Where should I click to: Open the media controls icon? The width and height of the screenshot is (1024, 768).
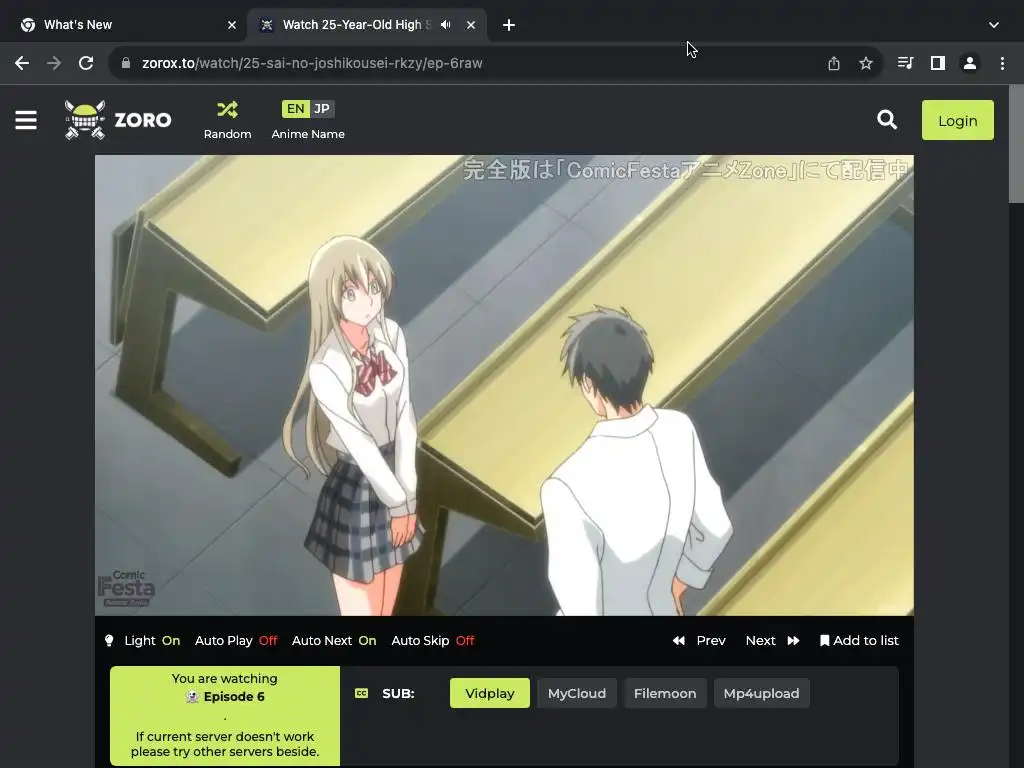pyautogui.click(x=905, y=63)
